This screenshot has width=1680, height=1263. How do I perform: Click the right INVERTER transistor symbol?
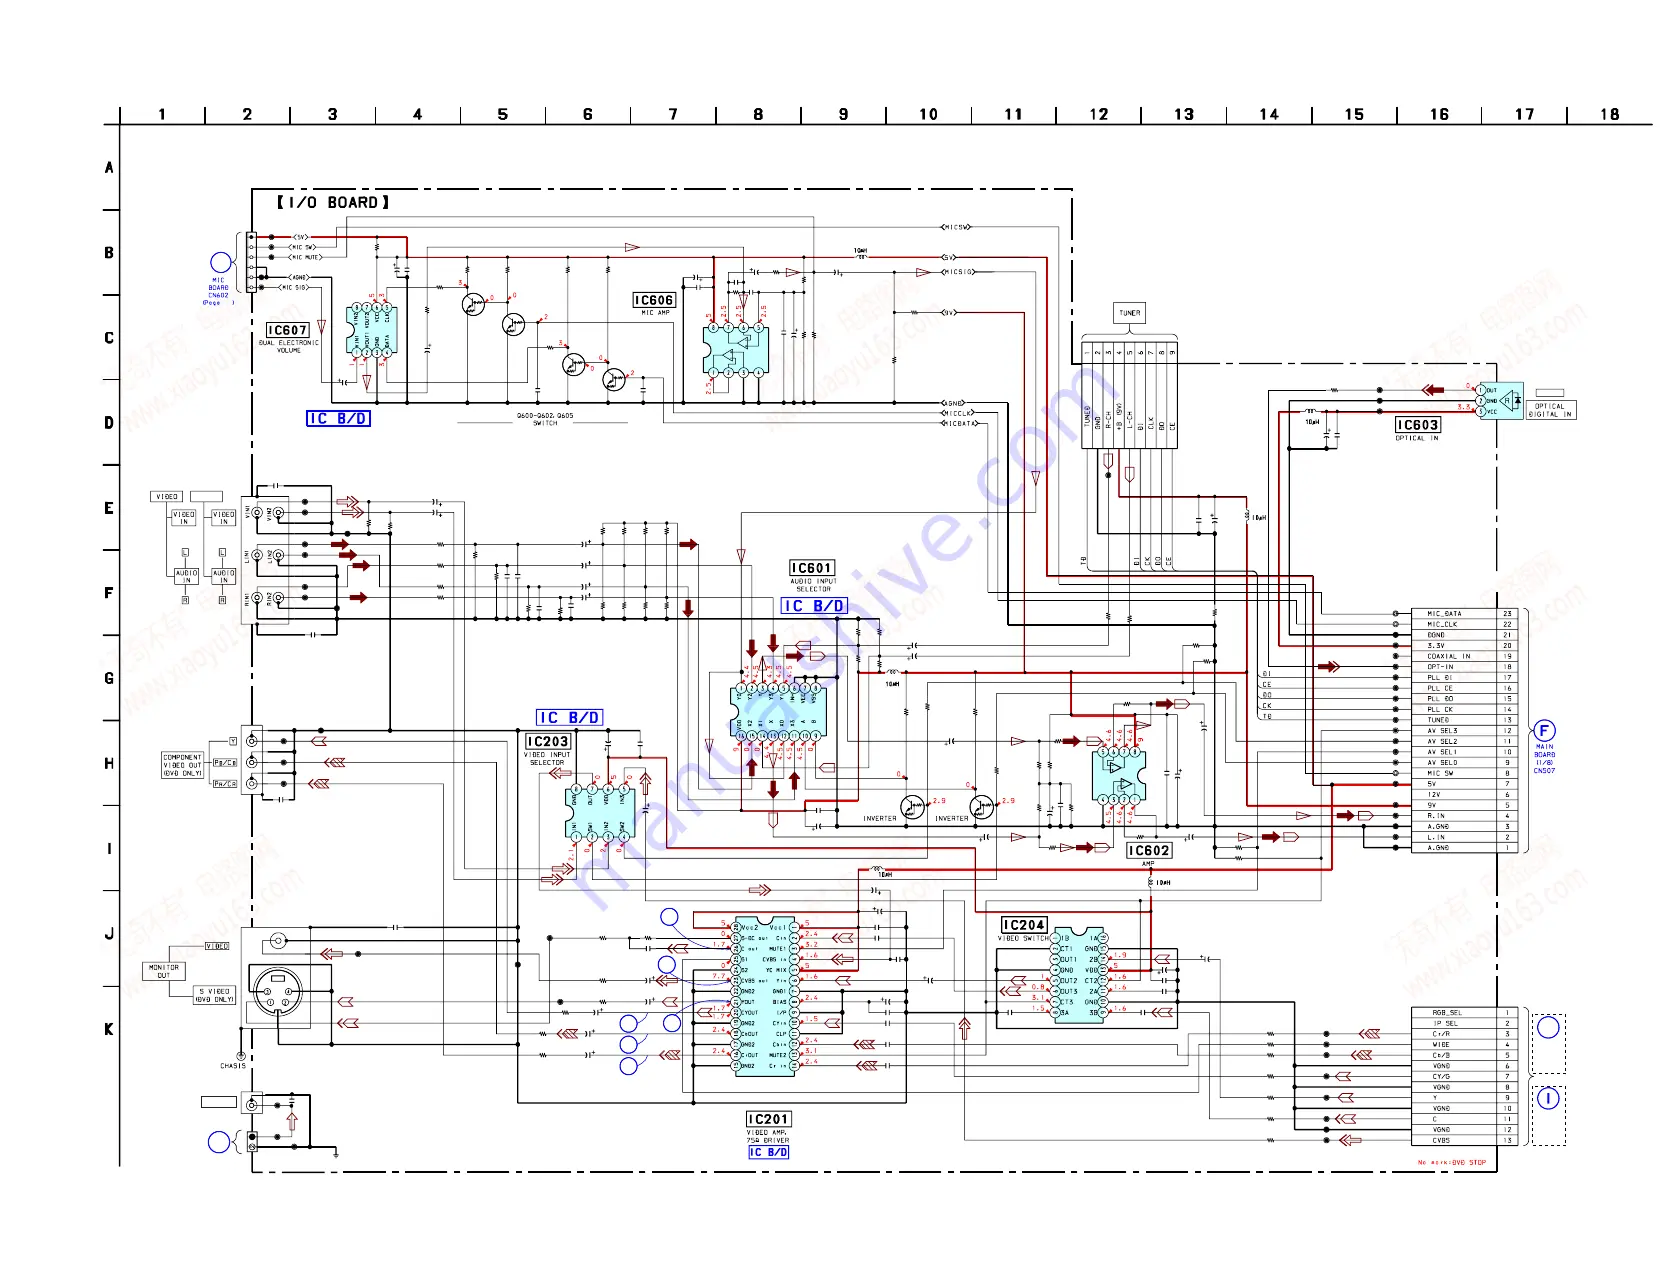pyautogui.click(x=982, y=807)
